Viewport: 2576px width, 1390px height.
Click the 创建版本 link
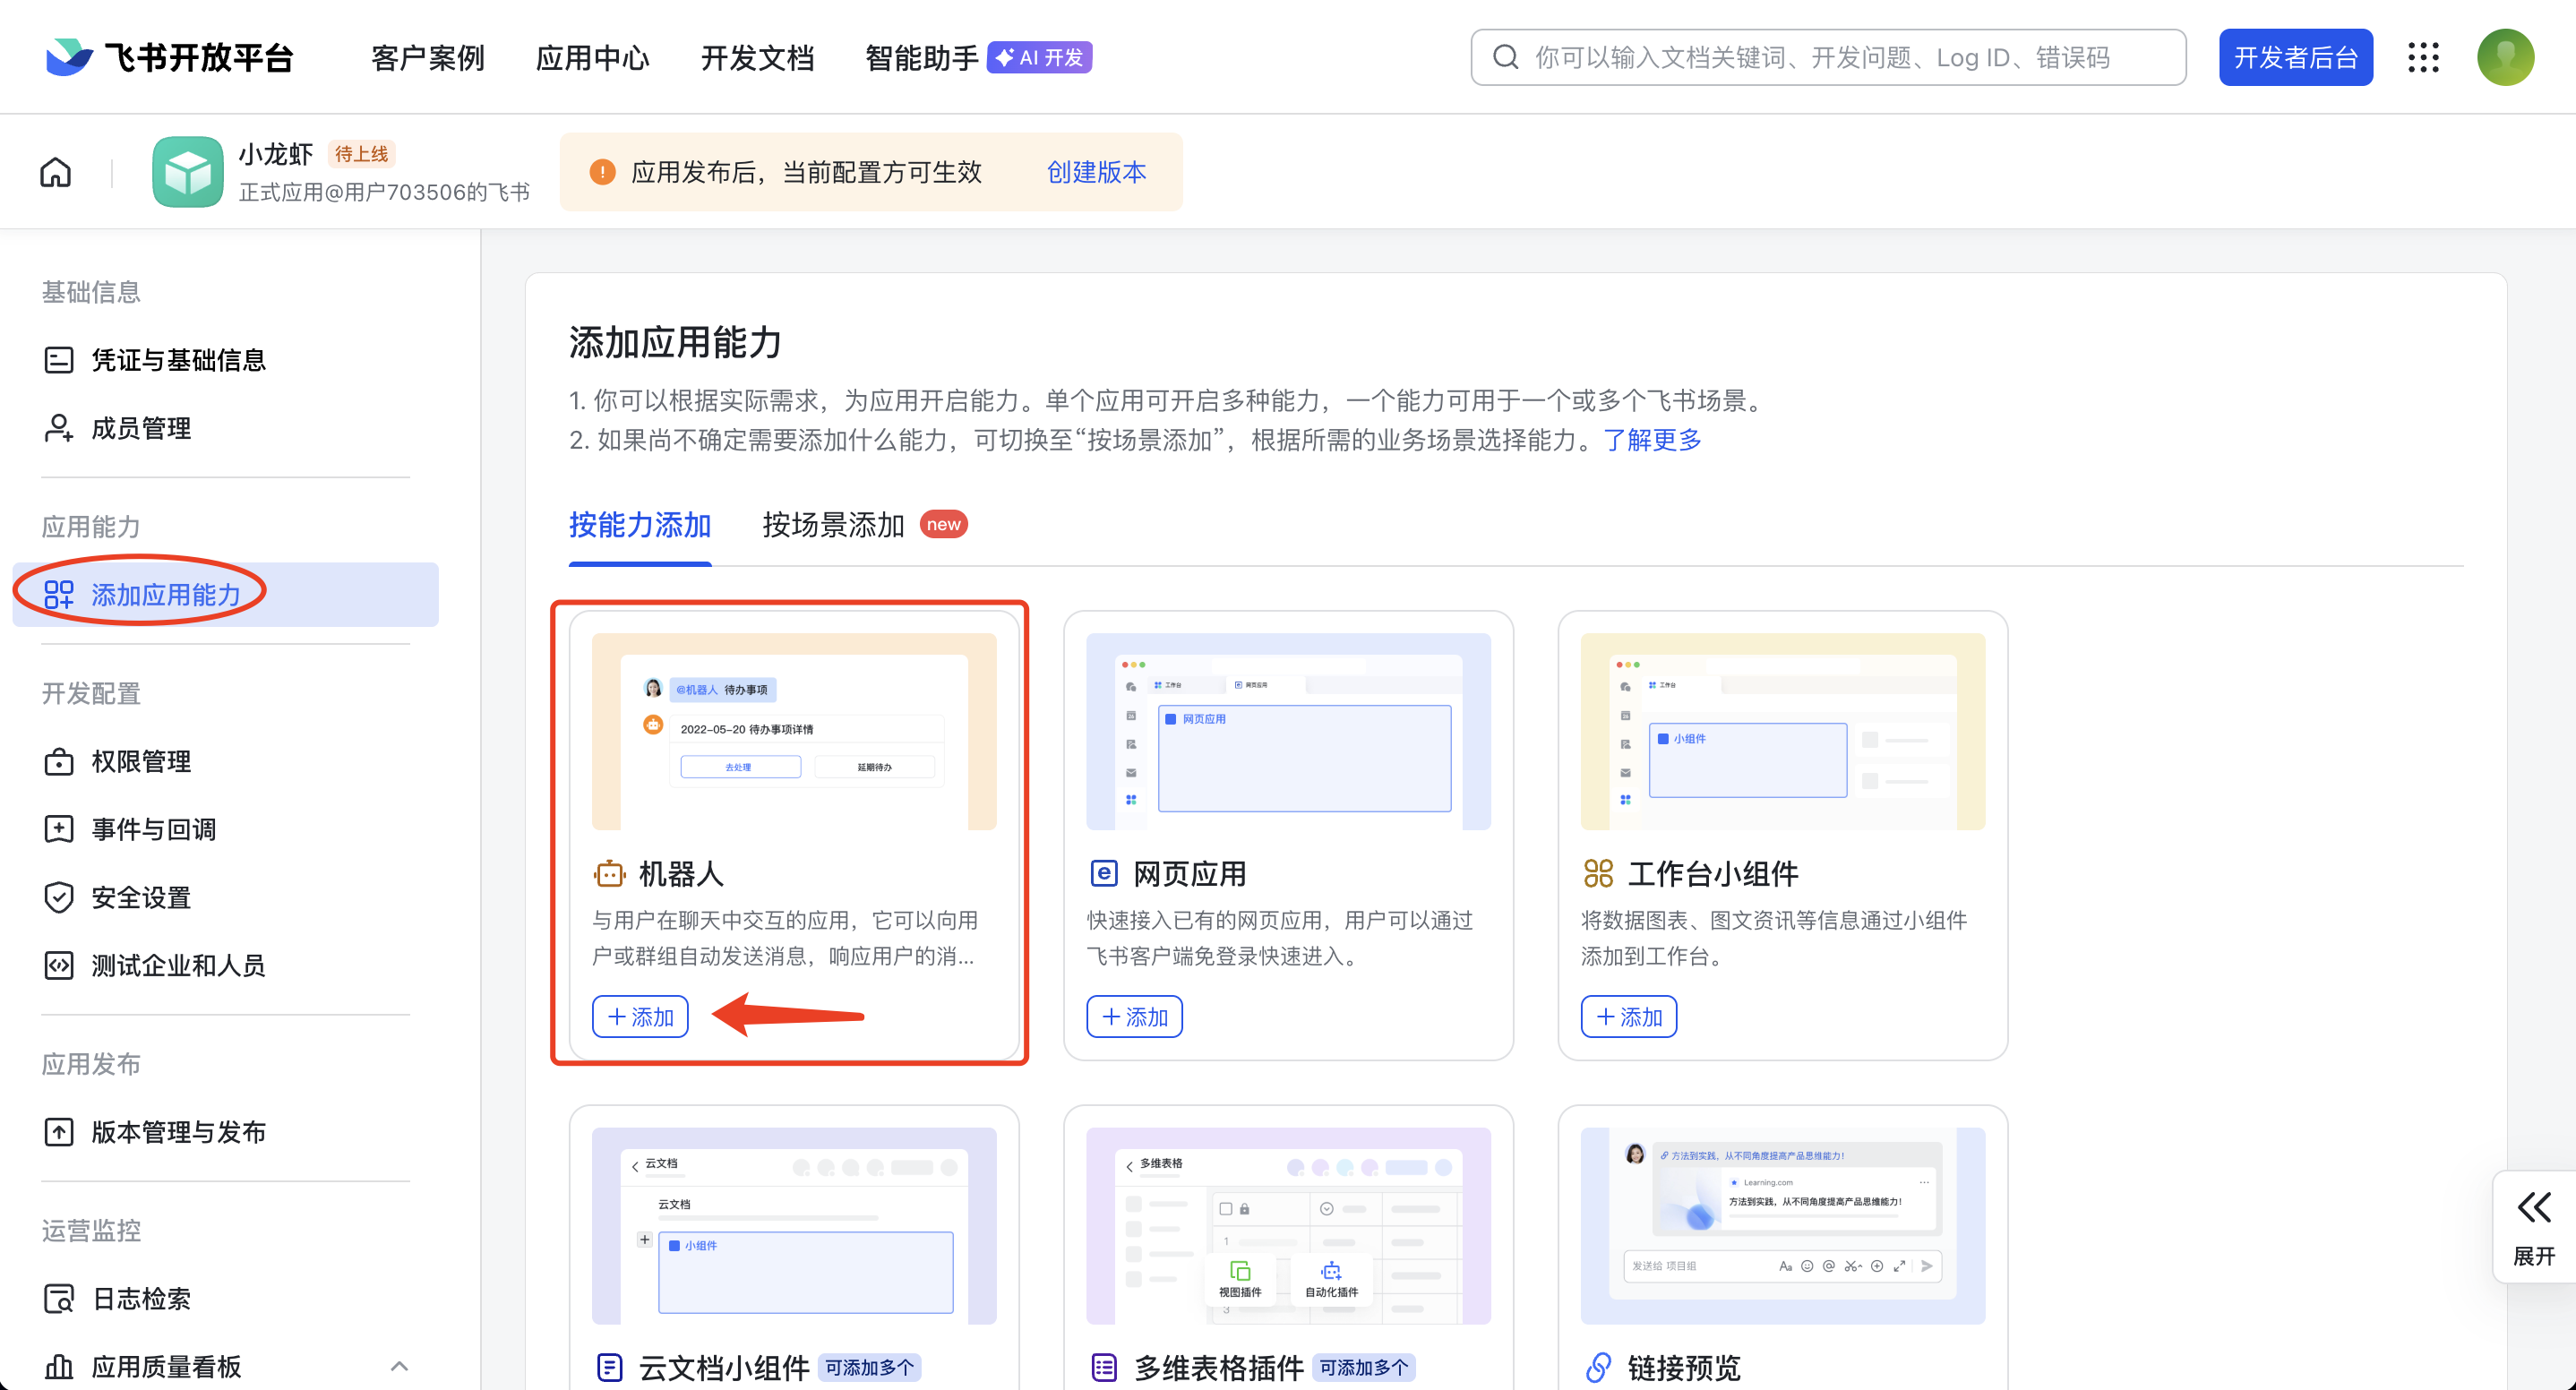pyautogui.click(x=1096, y=172)
